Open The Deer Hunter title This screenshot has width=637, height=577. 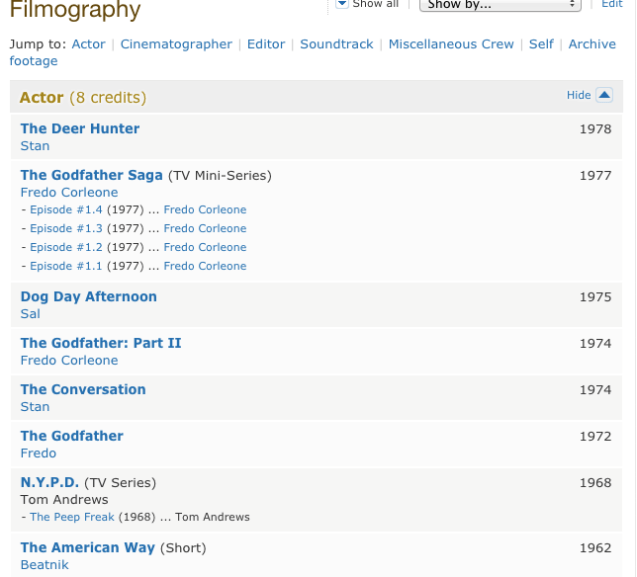pos(80,128)
